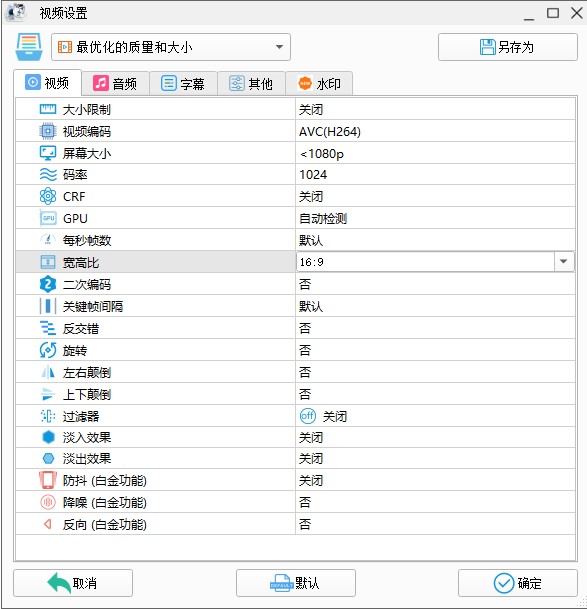Switch to the 水印 tab
Viewport: 587px width, 609px height.
point(319,84)
